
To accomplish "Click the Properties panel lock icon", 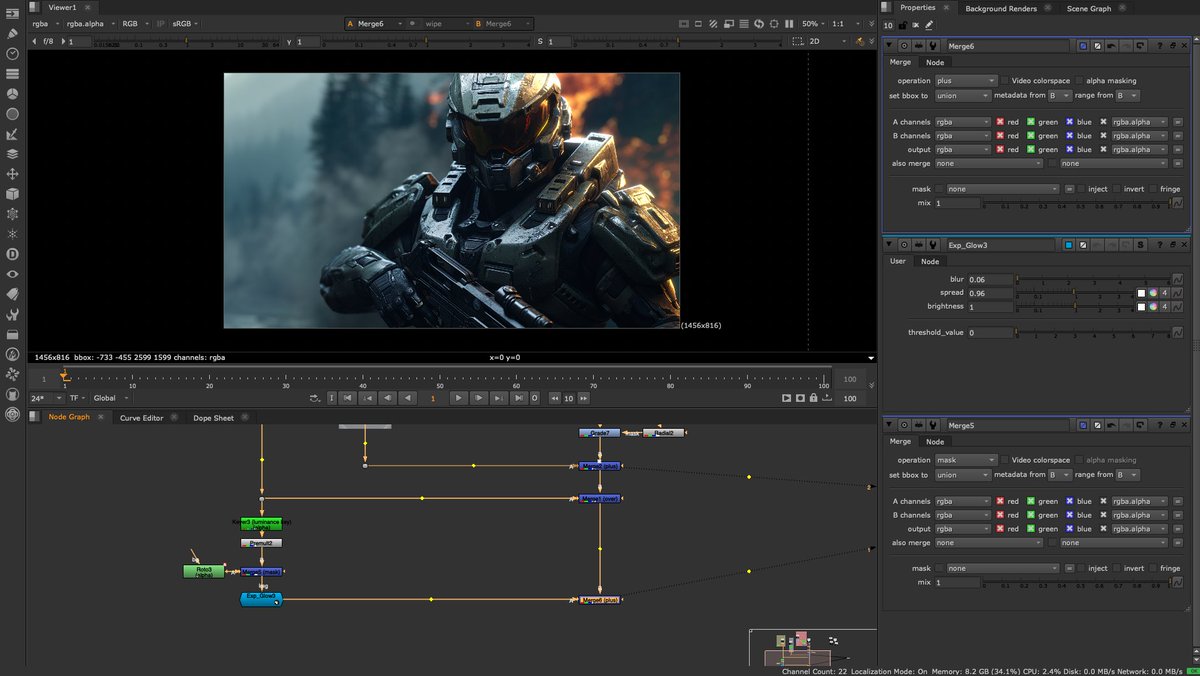I will pos(903,24).
